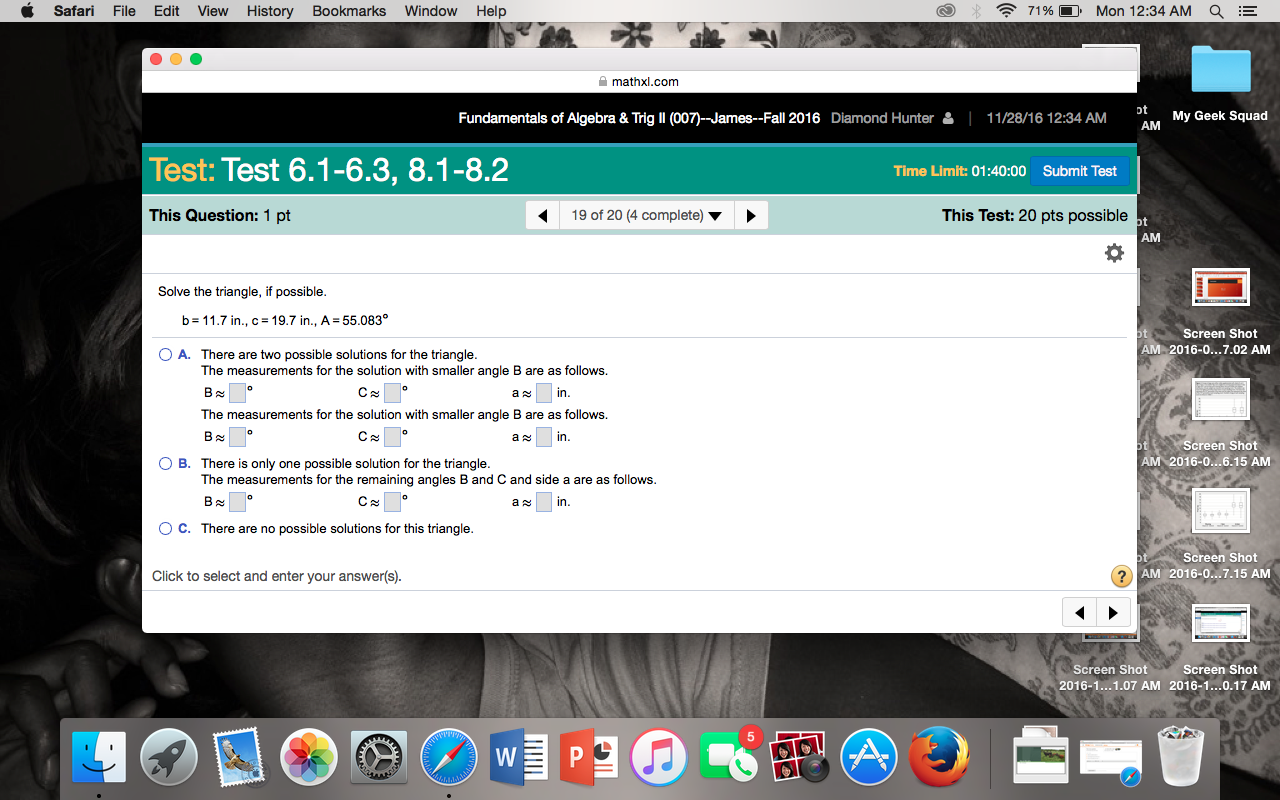1280x800 pixels.
Task: Click the back navigation arrow at bottom right
Action: [1080, 611]
